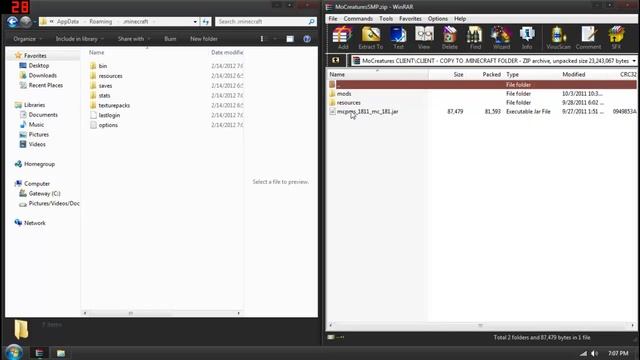The width and height of the screenshot is (640, 360).
Task: Select the parent folder row in WinRAR
Action: (x=482, y=84)
